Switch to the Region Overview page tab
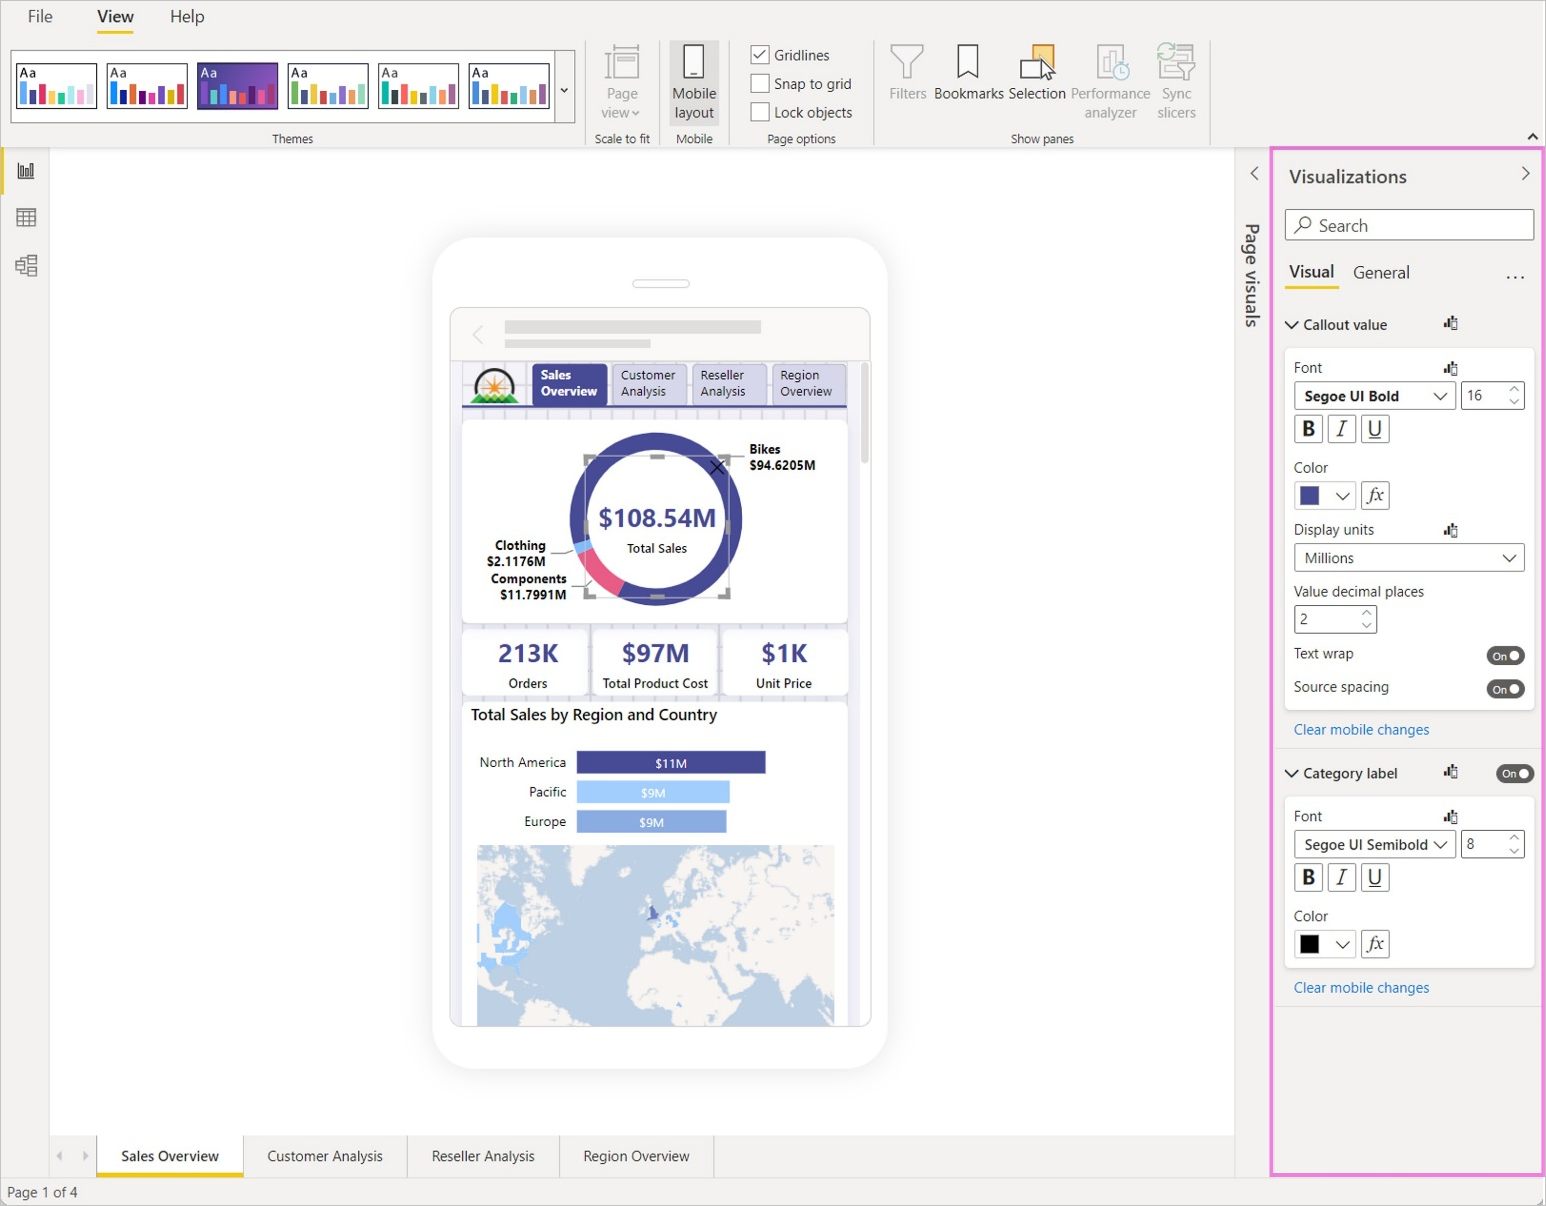The image size is (1546, 1206). [636, 1156]
